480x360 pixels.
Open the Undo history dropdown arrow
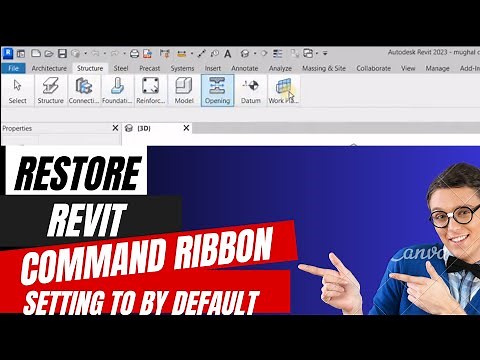click(x=104, y=53)
